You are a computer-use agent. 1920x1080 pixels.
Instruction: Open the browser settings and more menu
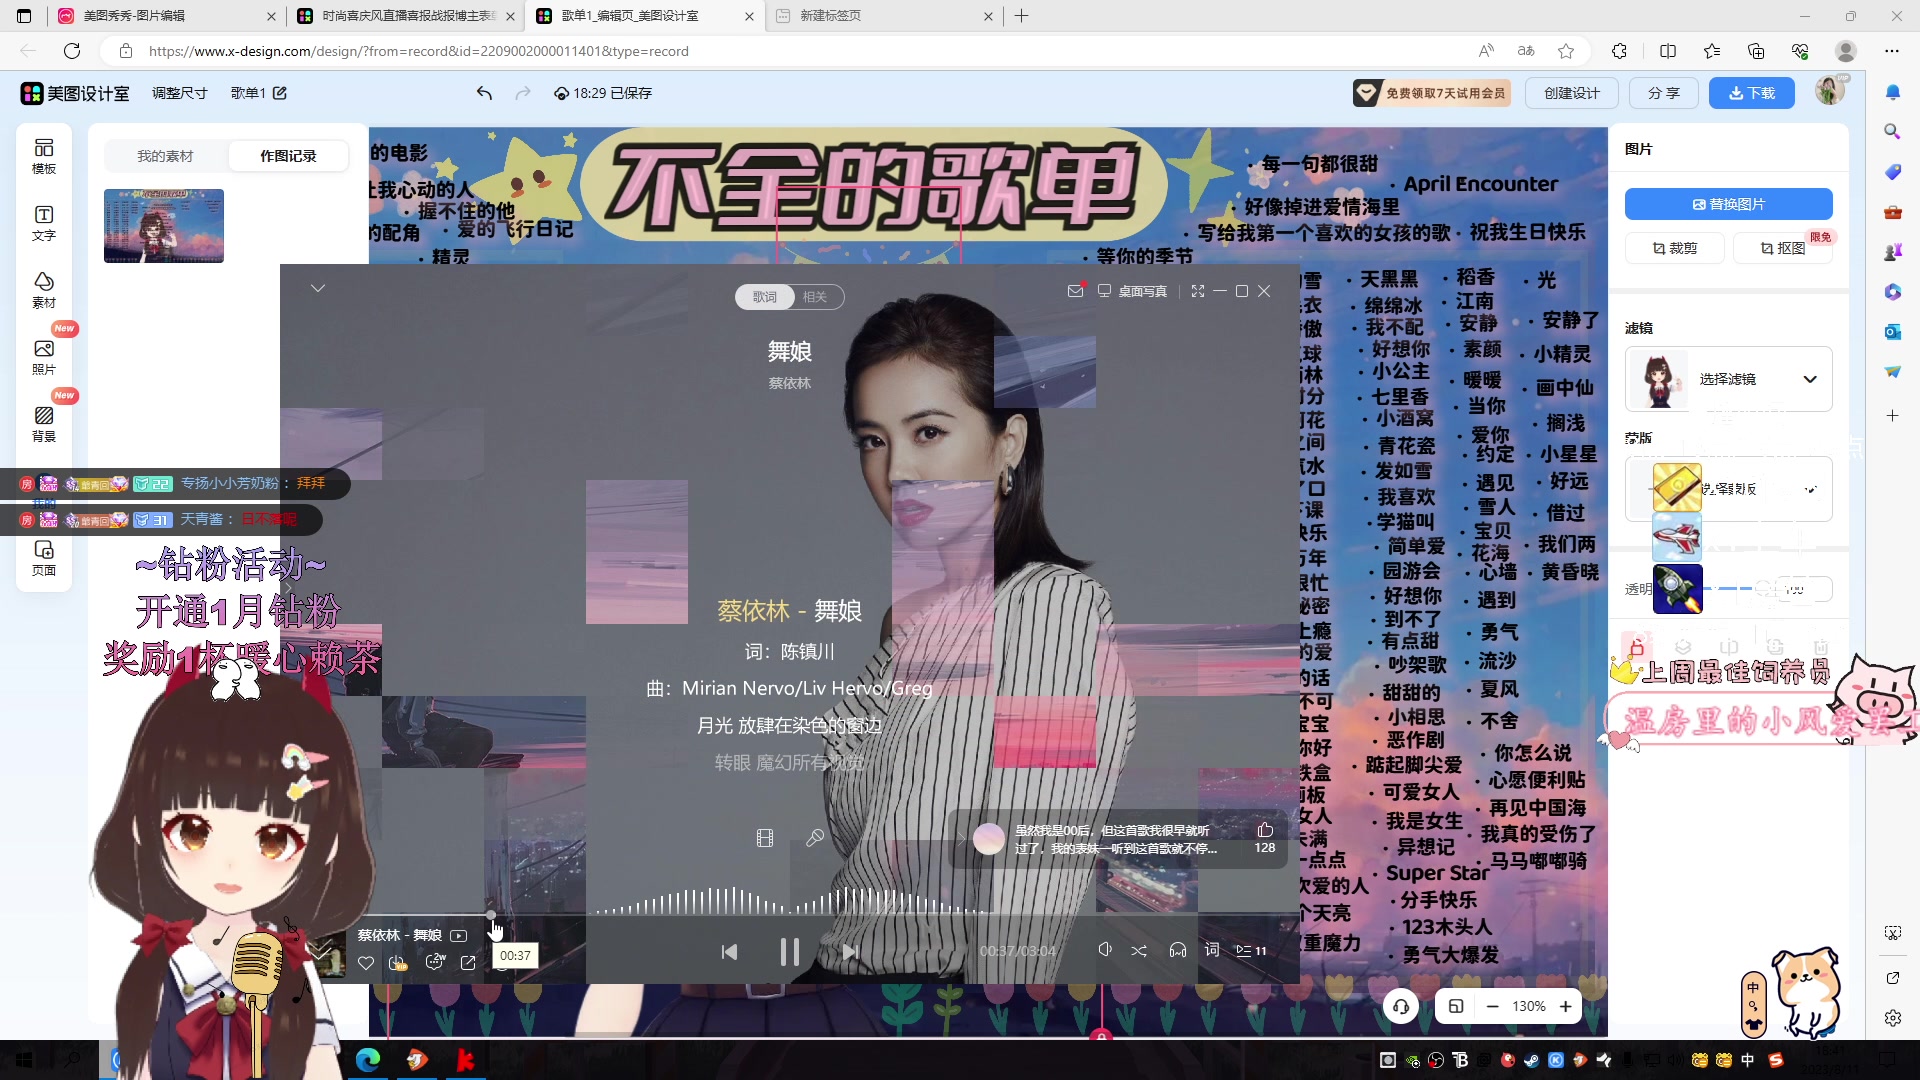(x=1892, y=51)
